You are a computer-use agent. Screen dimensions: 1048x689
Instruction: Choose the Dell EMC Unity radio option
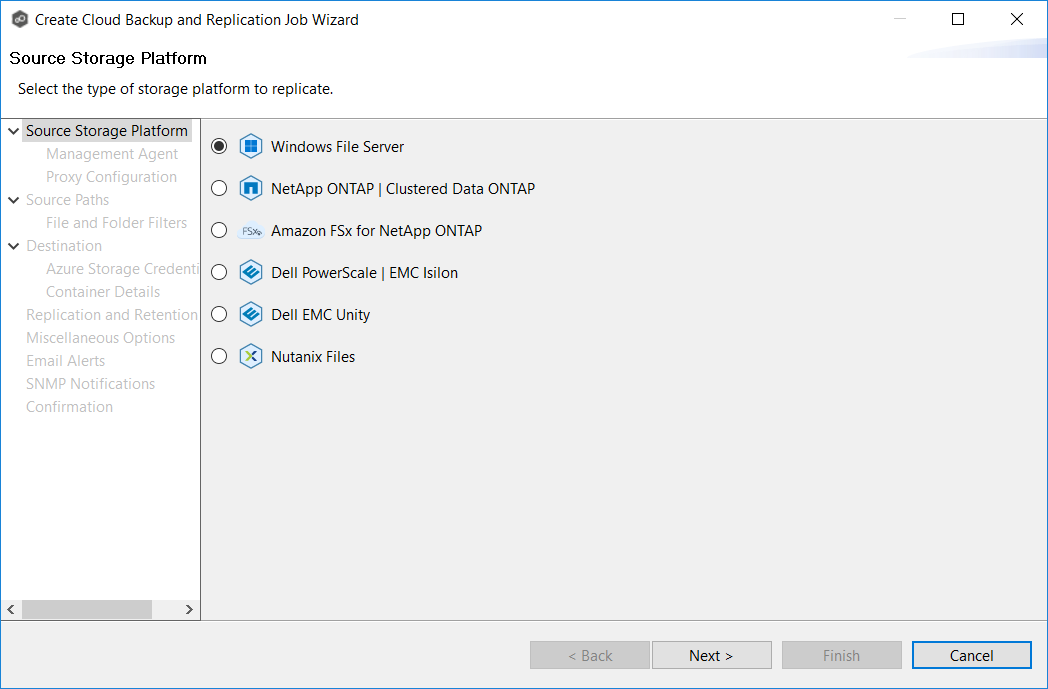[219, 315]
